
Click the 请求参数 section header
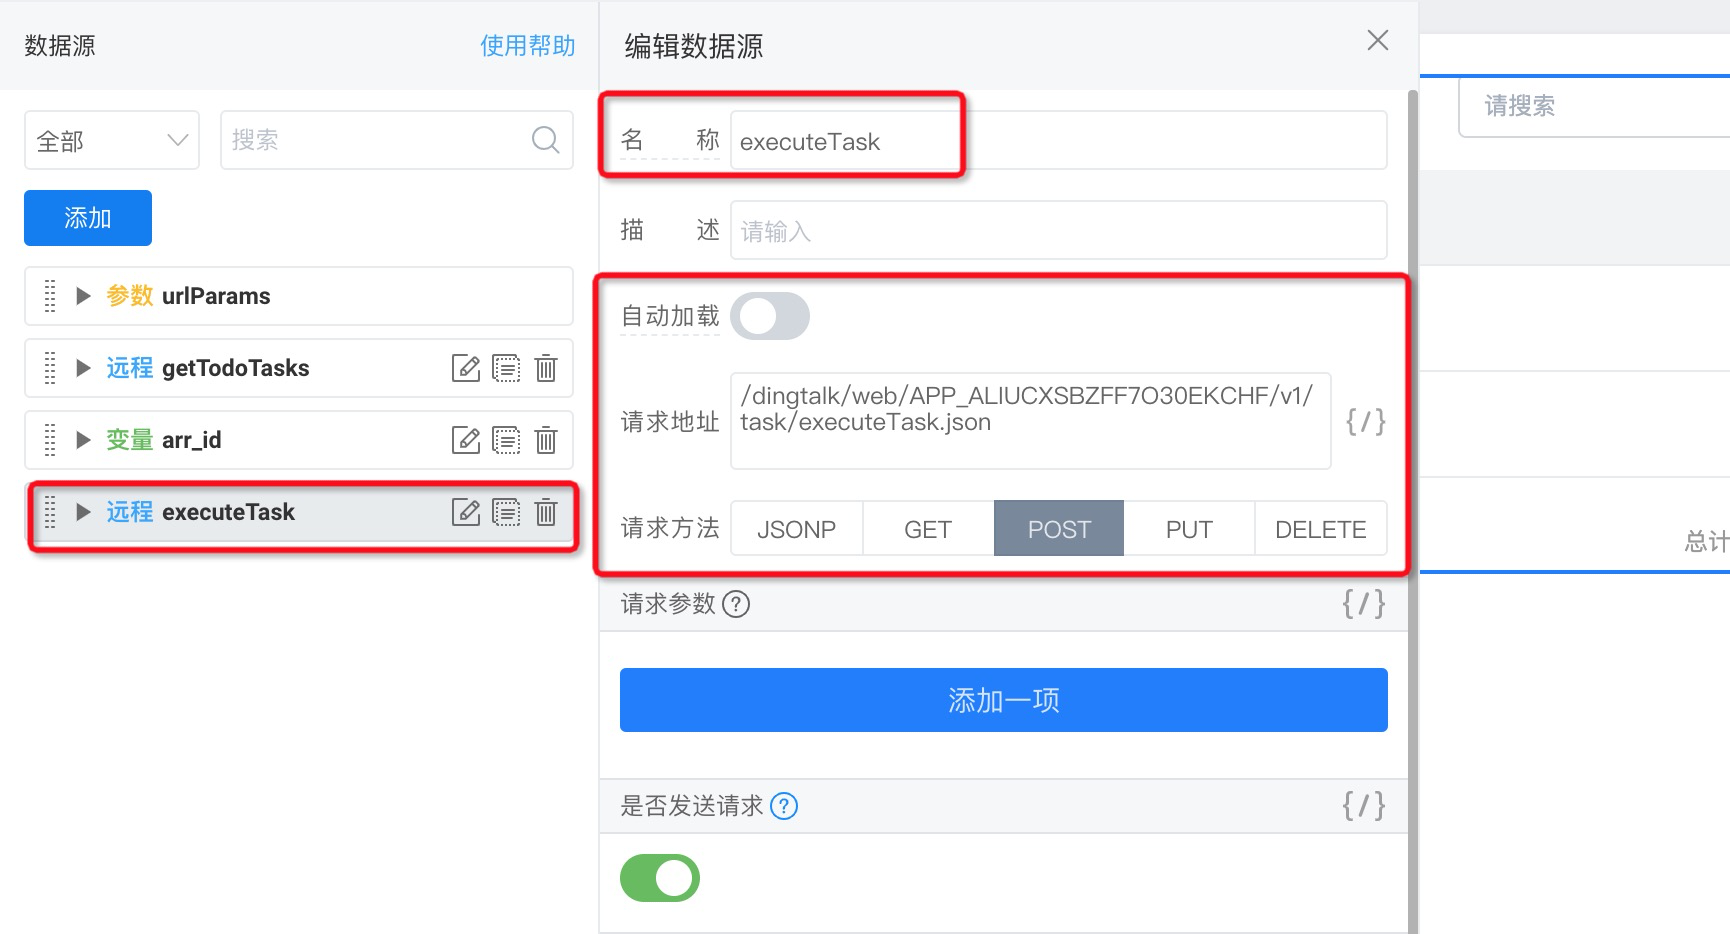[1003, 604]
